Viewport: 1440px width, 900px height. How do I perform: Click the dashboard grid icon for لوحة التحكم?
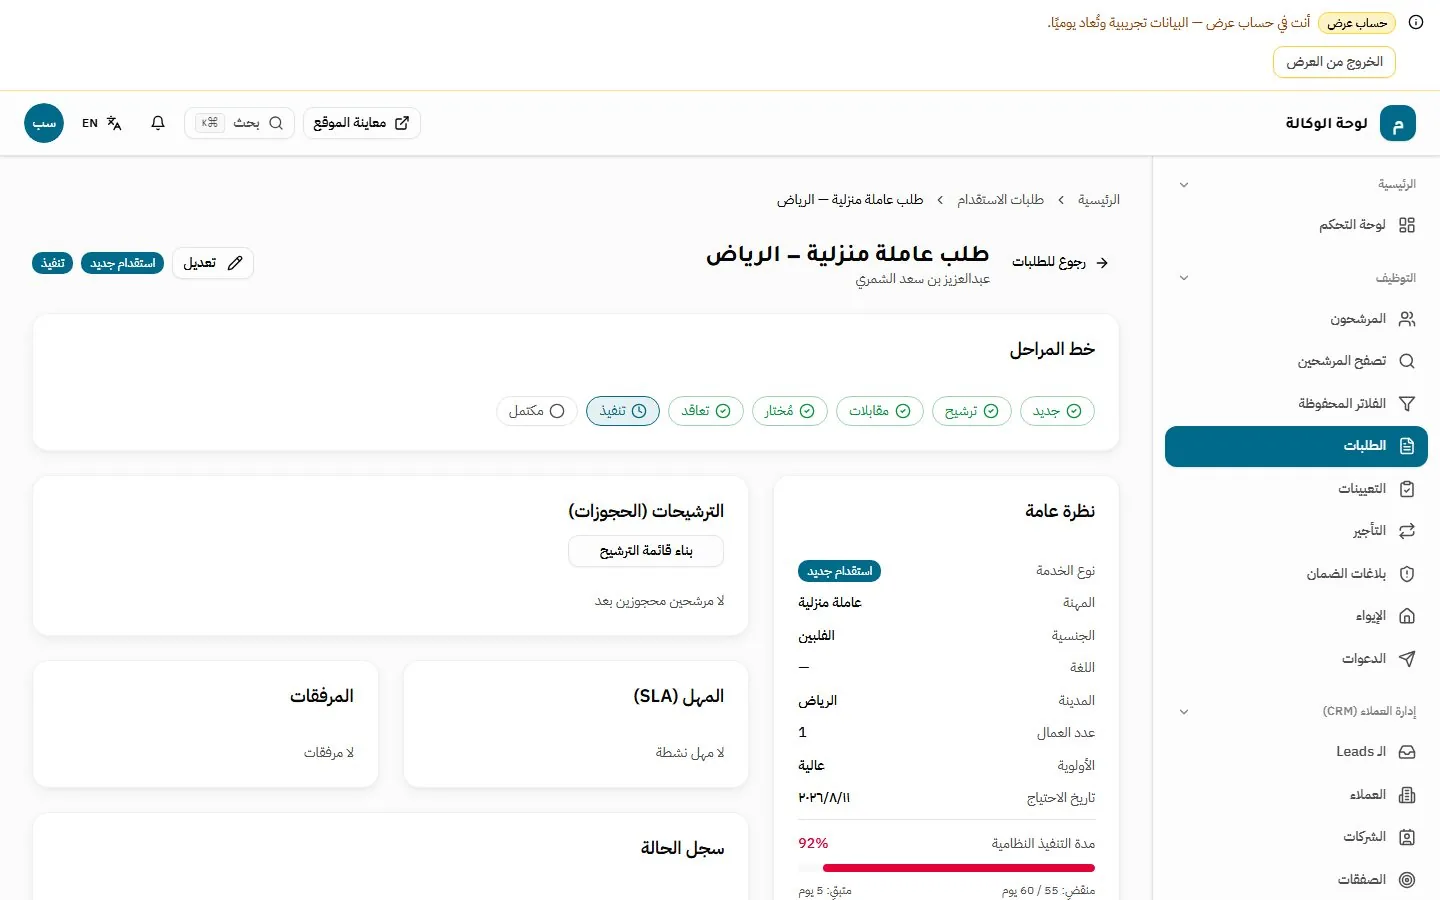(1407, 225)
